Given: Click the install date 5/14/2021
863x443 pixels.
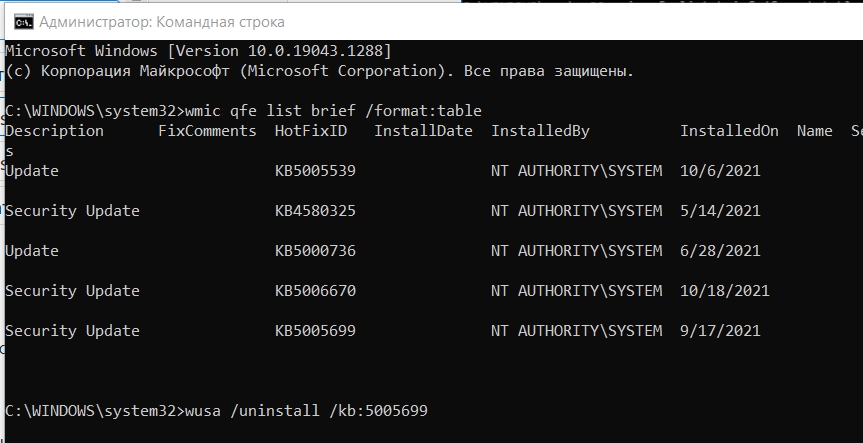Looking at the screenshot, I should coord(720,211).
